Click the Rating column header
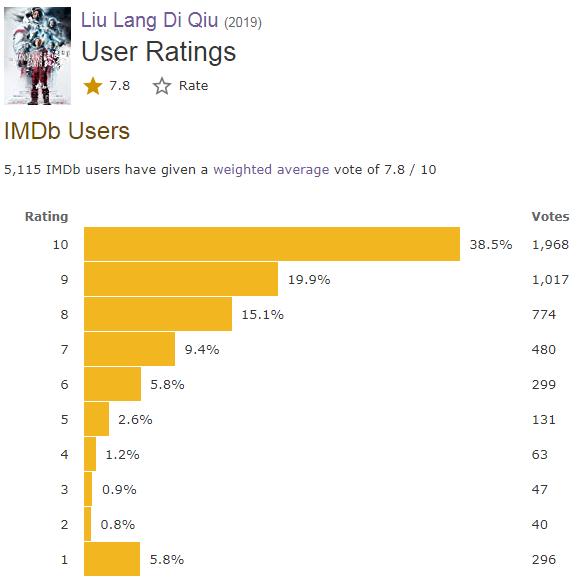The width and height of the screenshot is (581, 584). [x=47, y=216]
